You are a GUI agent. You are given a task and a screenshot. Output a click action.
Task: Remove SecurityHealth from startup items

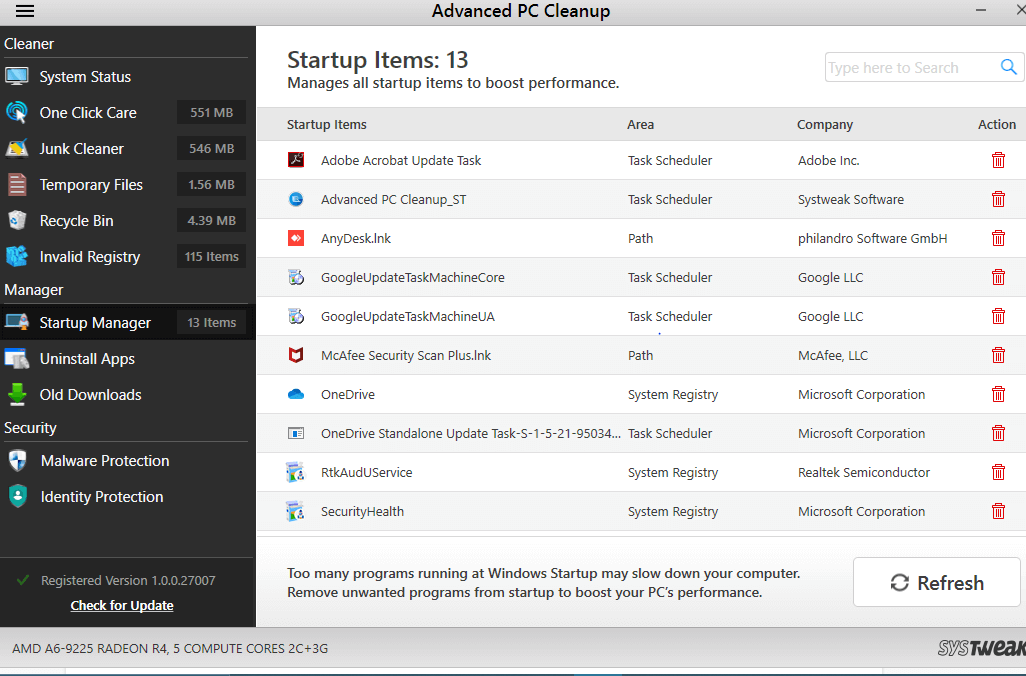click(x=998, y=511)
